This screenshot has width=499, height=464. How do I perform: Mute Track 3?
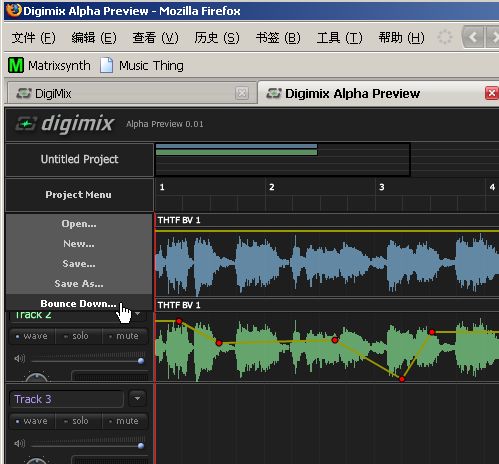coord(125,421)
